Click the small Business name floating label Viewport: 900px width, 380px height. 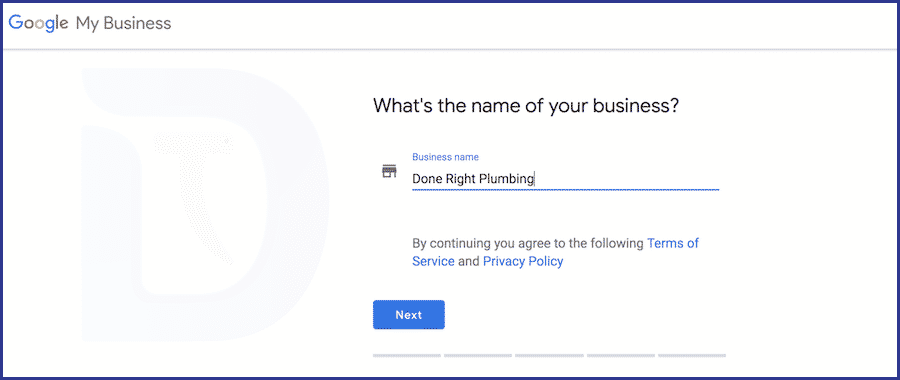pos(445,157)
